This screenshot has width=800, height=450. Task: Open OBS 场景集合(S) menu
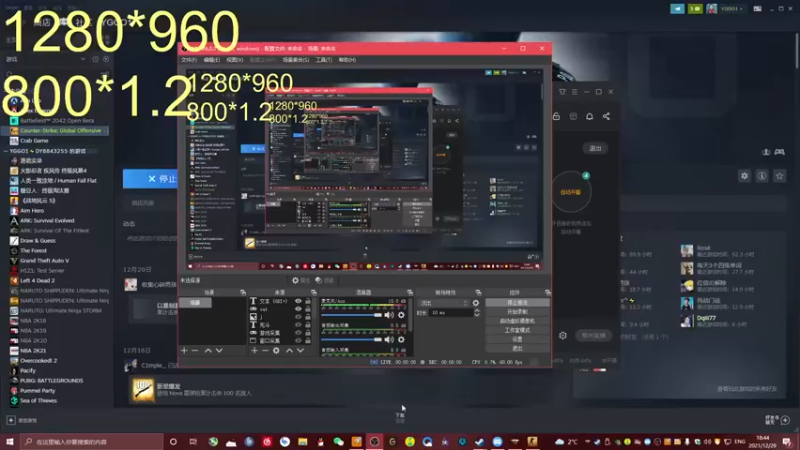tap(296, 60)
